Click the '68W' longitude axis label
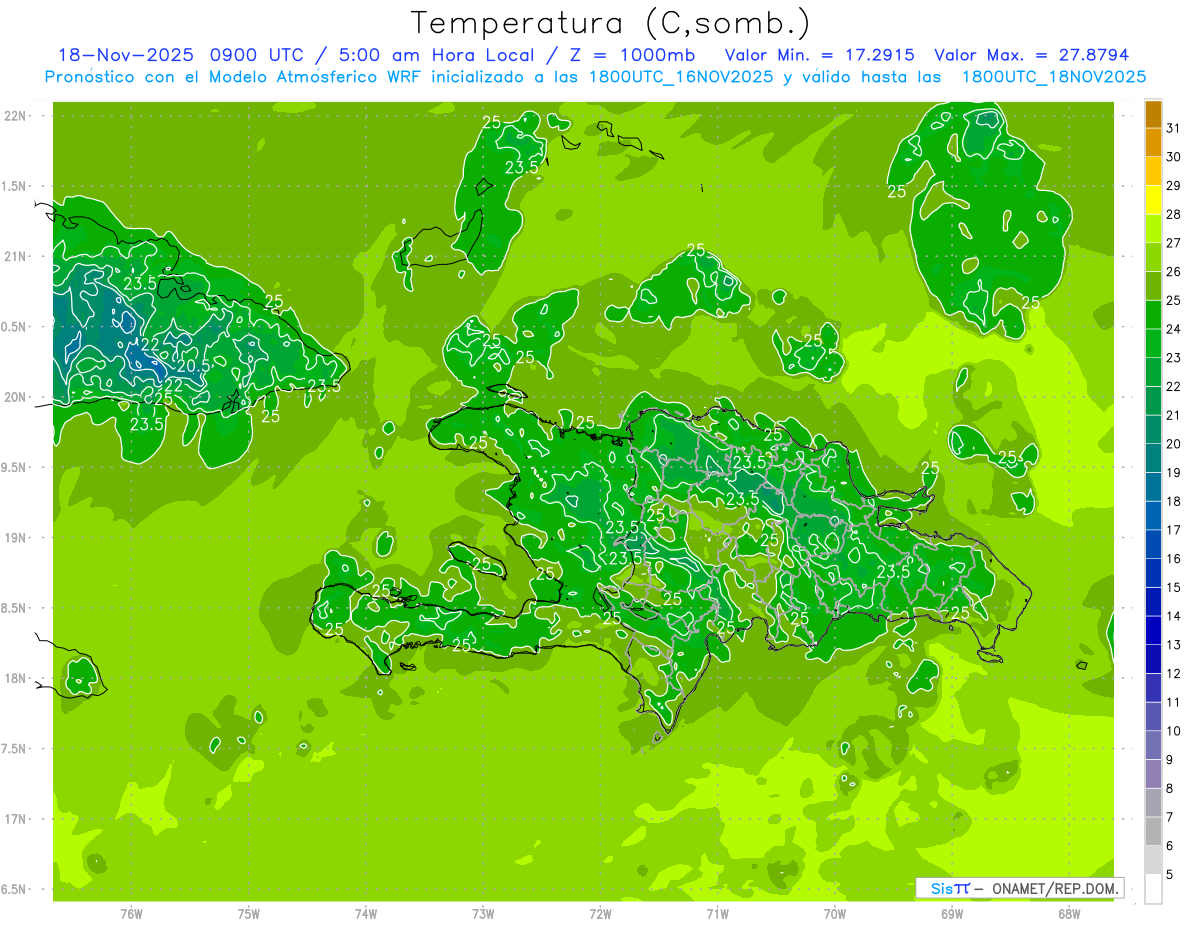 point(1069,914)
